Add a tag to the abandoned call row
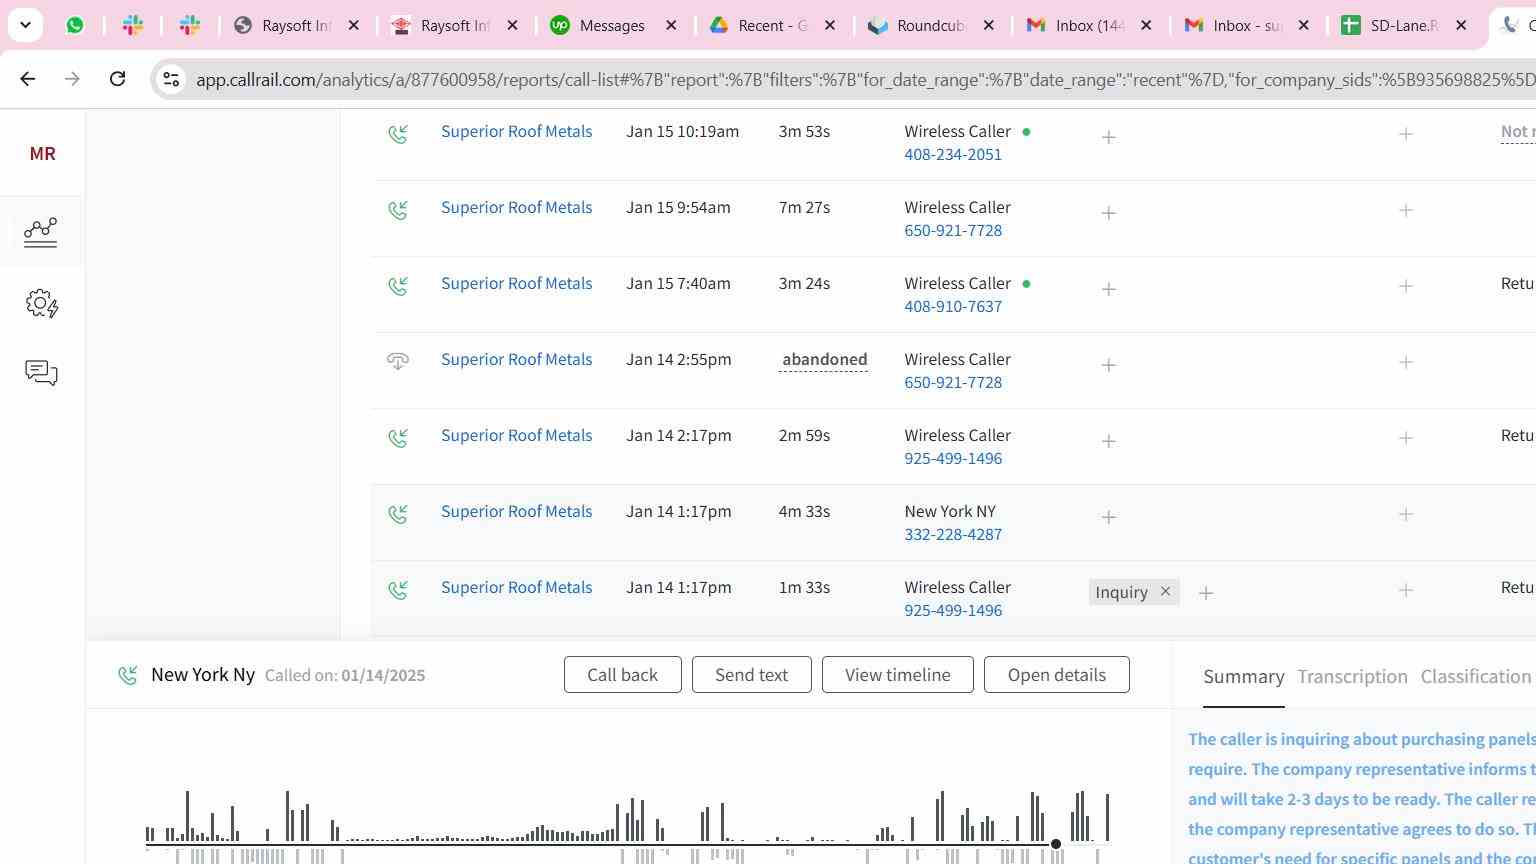This screenshot has height=864, width=1536. pyautogui.click(x=1108, y=365)
